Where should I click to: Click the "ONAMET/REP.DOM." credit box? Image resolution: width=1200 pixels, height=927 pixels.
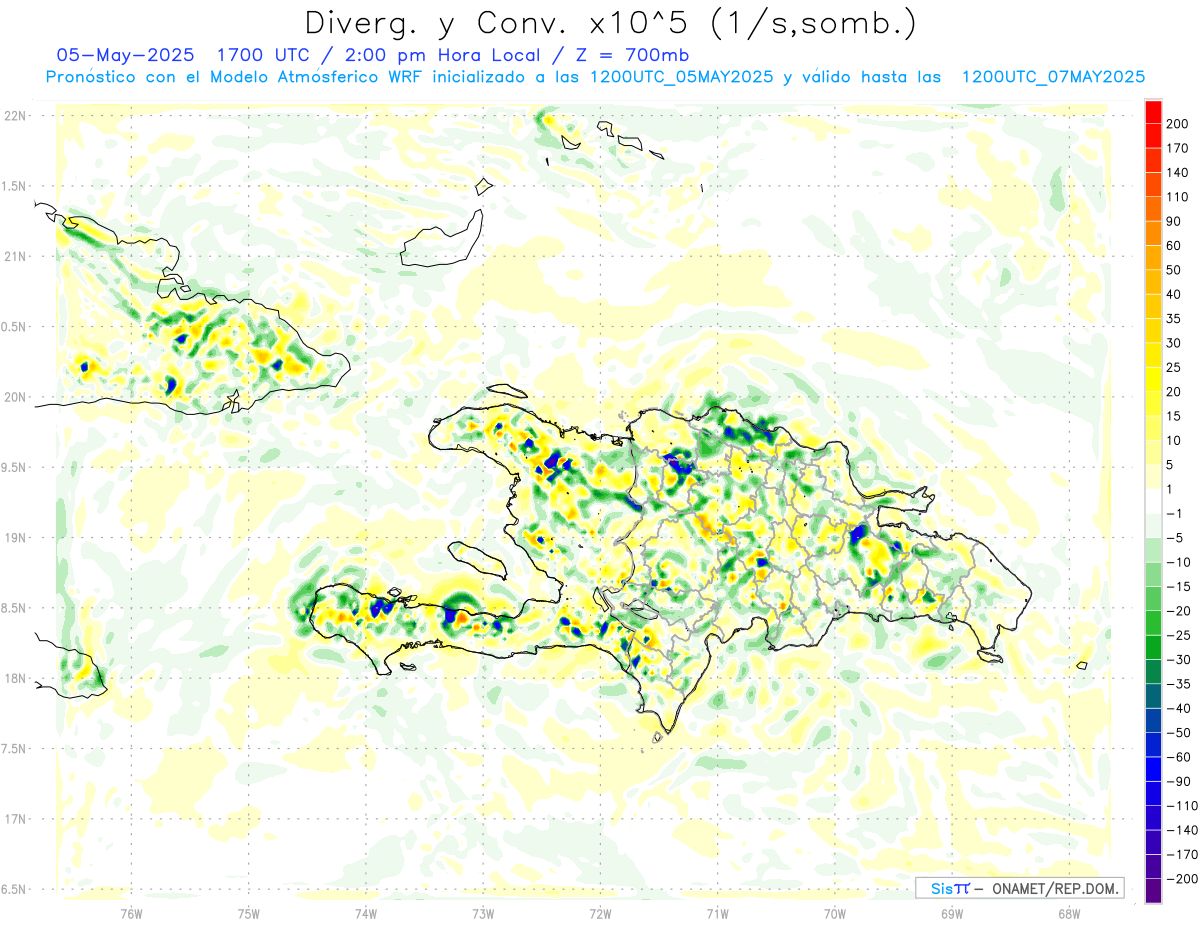1019,888
